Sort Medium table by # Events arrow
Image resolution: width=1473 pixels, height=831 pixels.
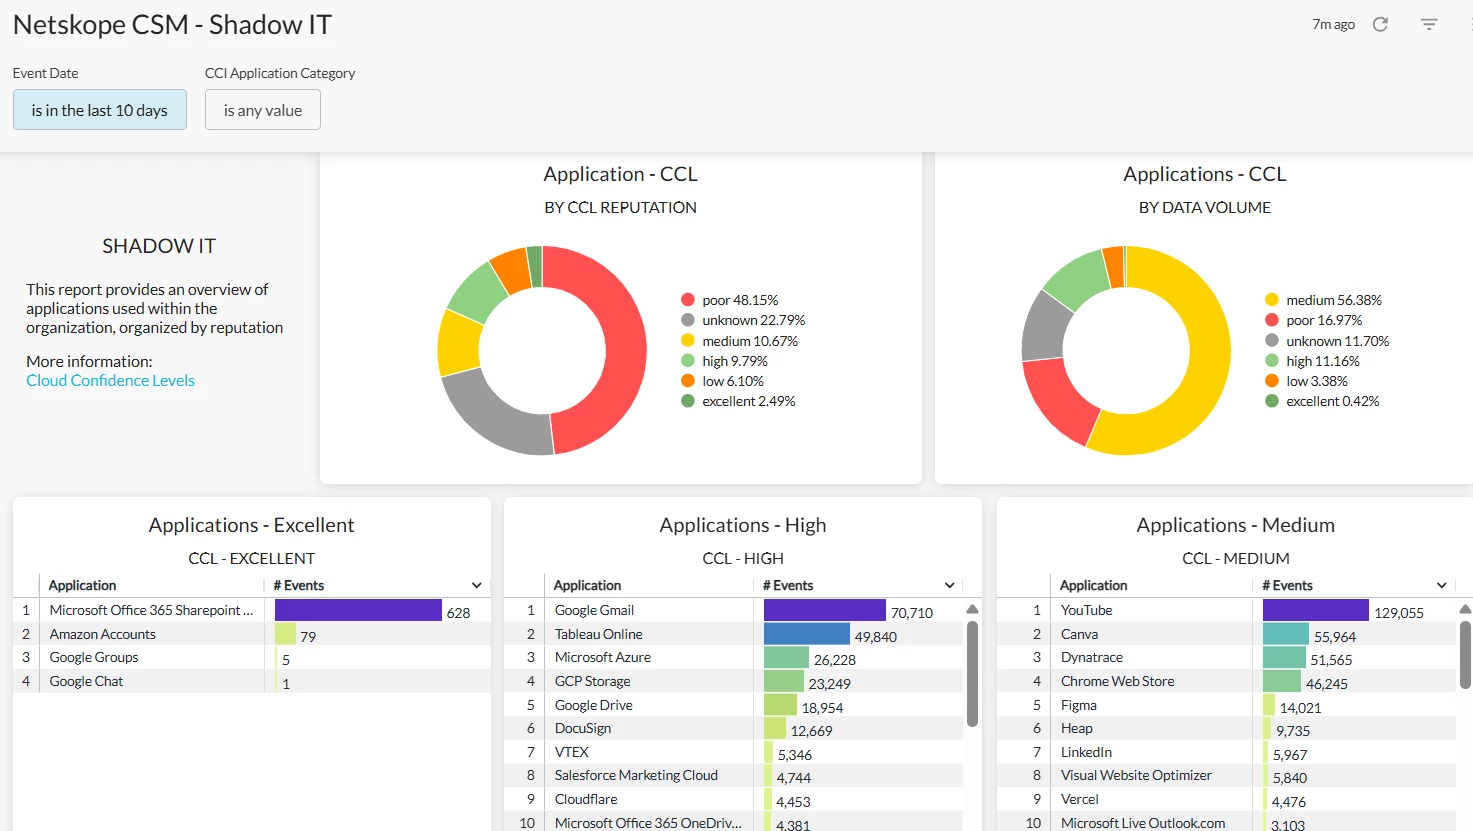[x=1442, y=585]
